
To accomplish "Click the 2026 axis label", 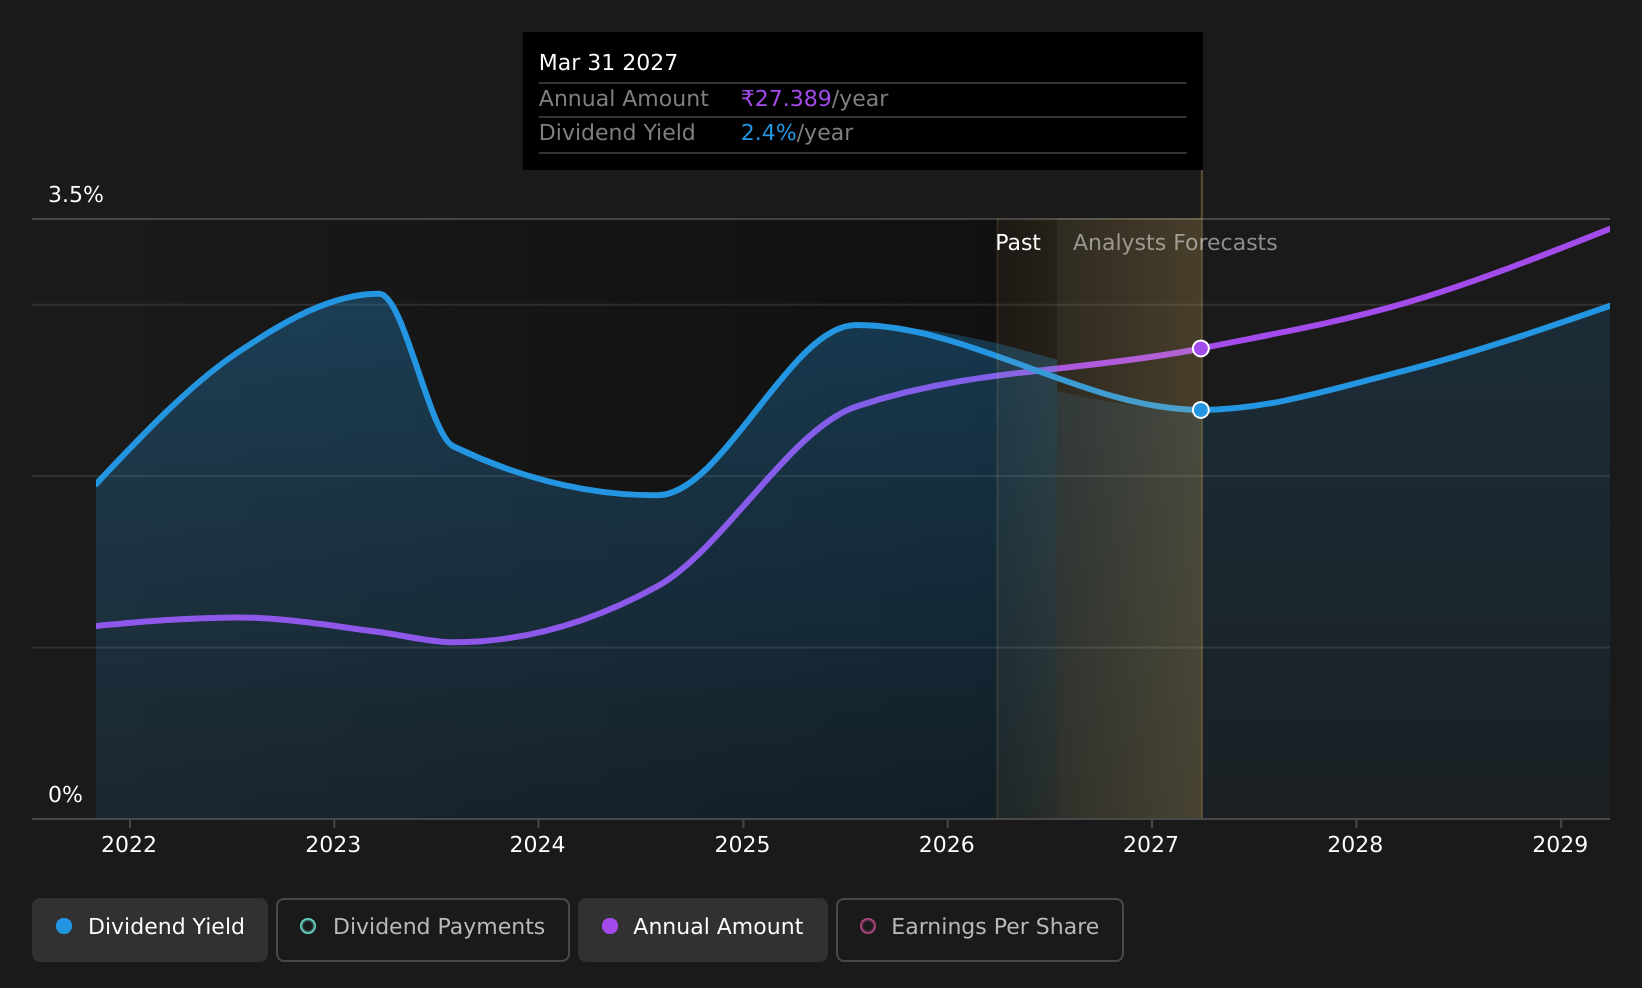I will (x=947, y=845).
